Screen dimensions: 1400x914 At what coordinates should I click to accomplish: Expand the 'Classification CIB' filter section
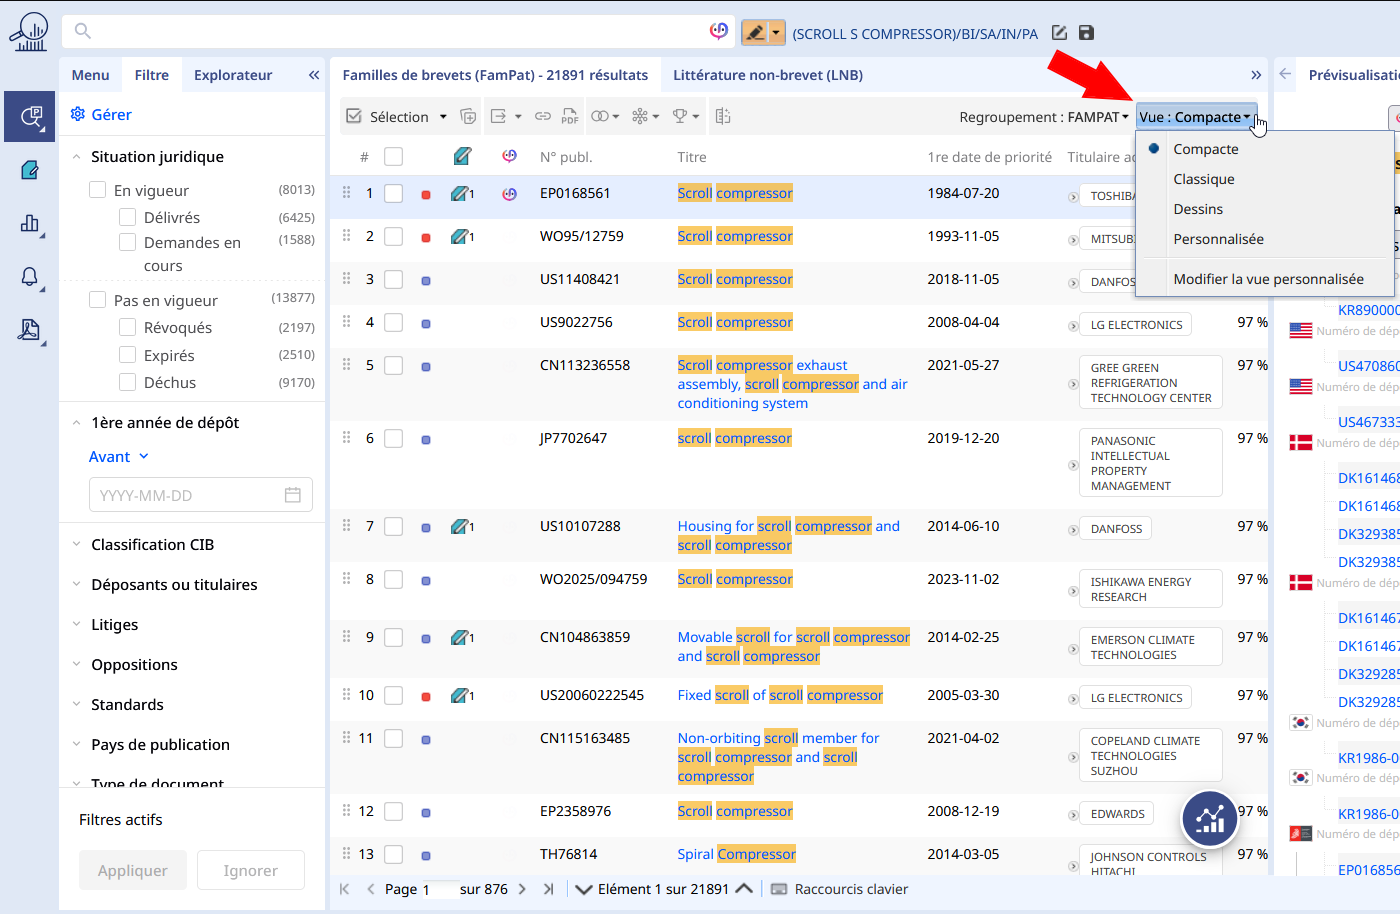152,545
